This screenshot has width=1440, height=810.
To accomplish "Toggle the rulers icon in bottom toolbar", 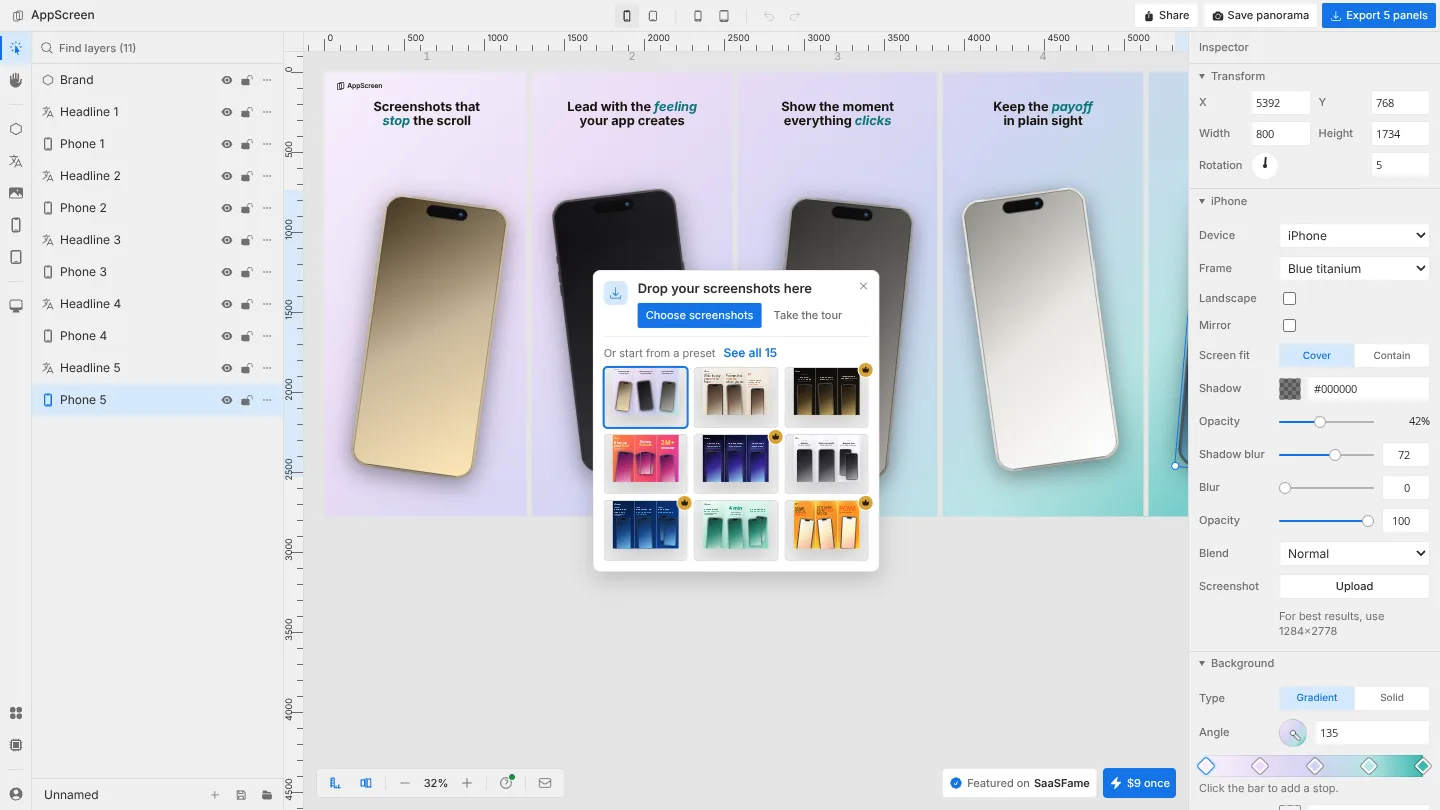I will click(335, 783).
